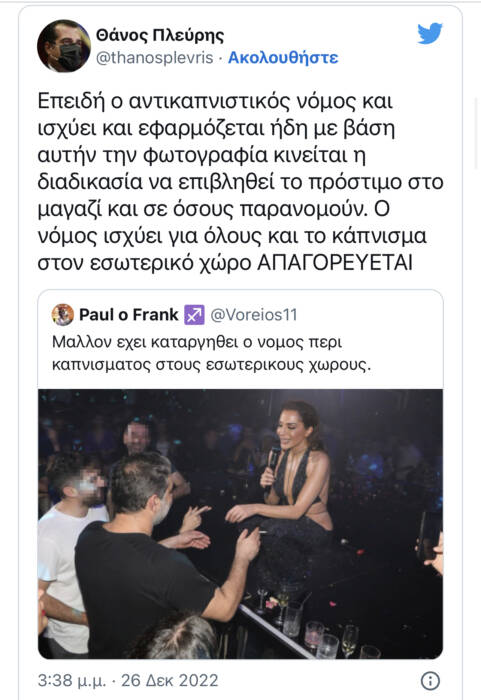Open the quoted nightclub photo
481x700 pixels.
(240, 524)
